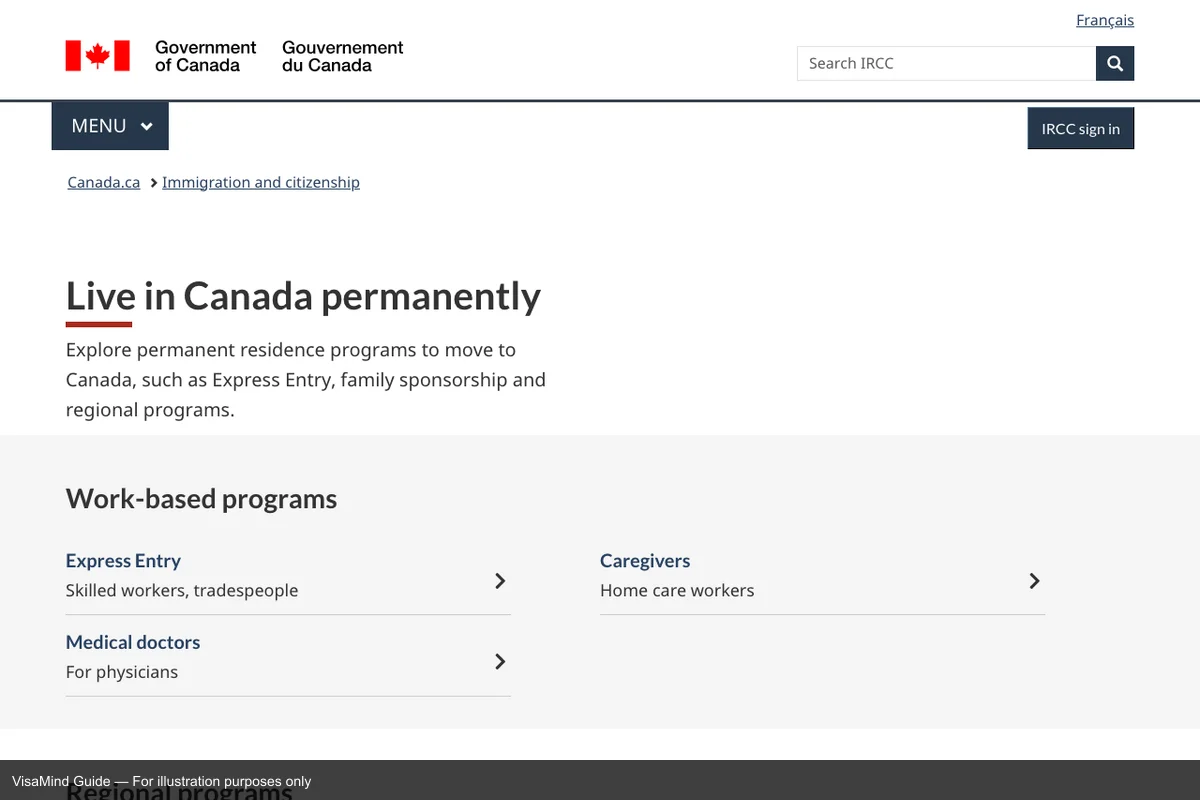Switch language to Français
The width and height of the screenshot is (1200, 800).
click(x=1104, y=20)
